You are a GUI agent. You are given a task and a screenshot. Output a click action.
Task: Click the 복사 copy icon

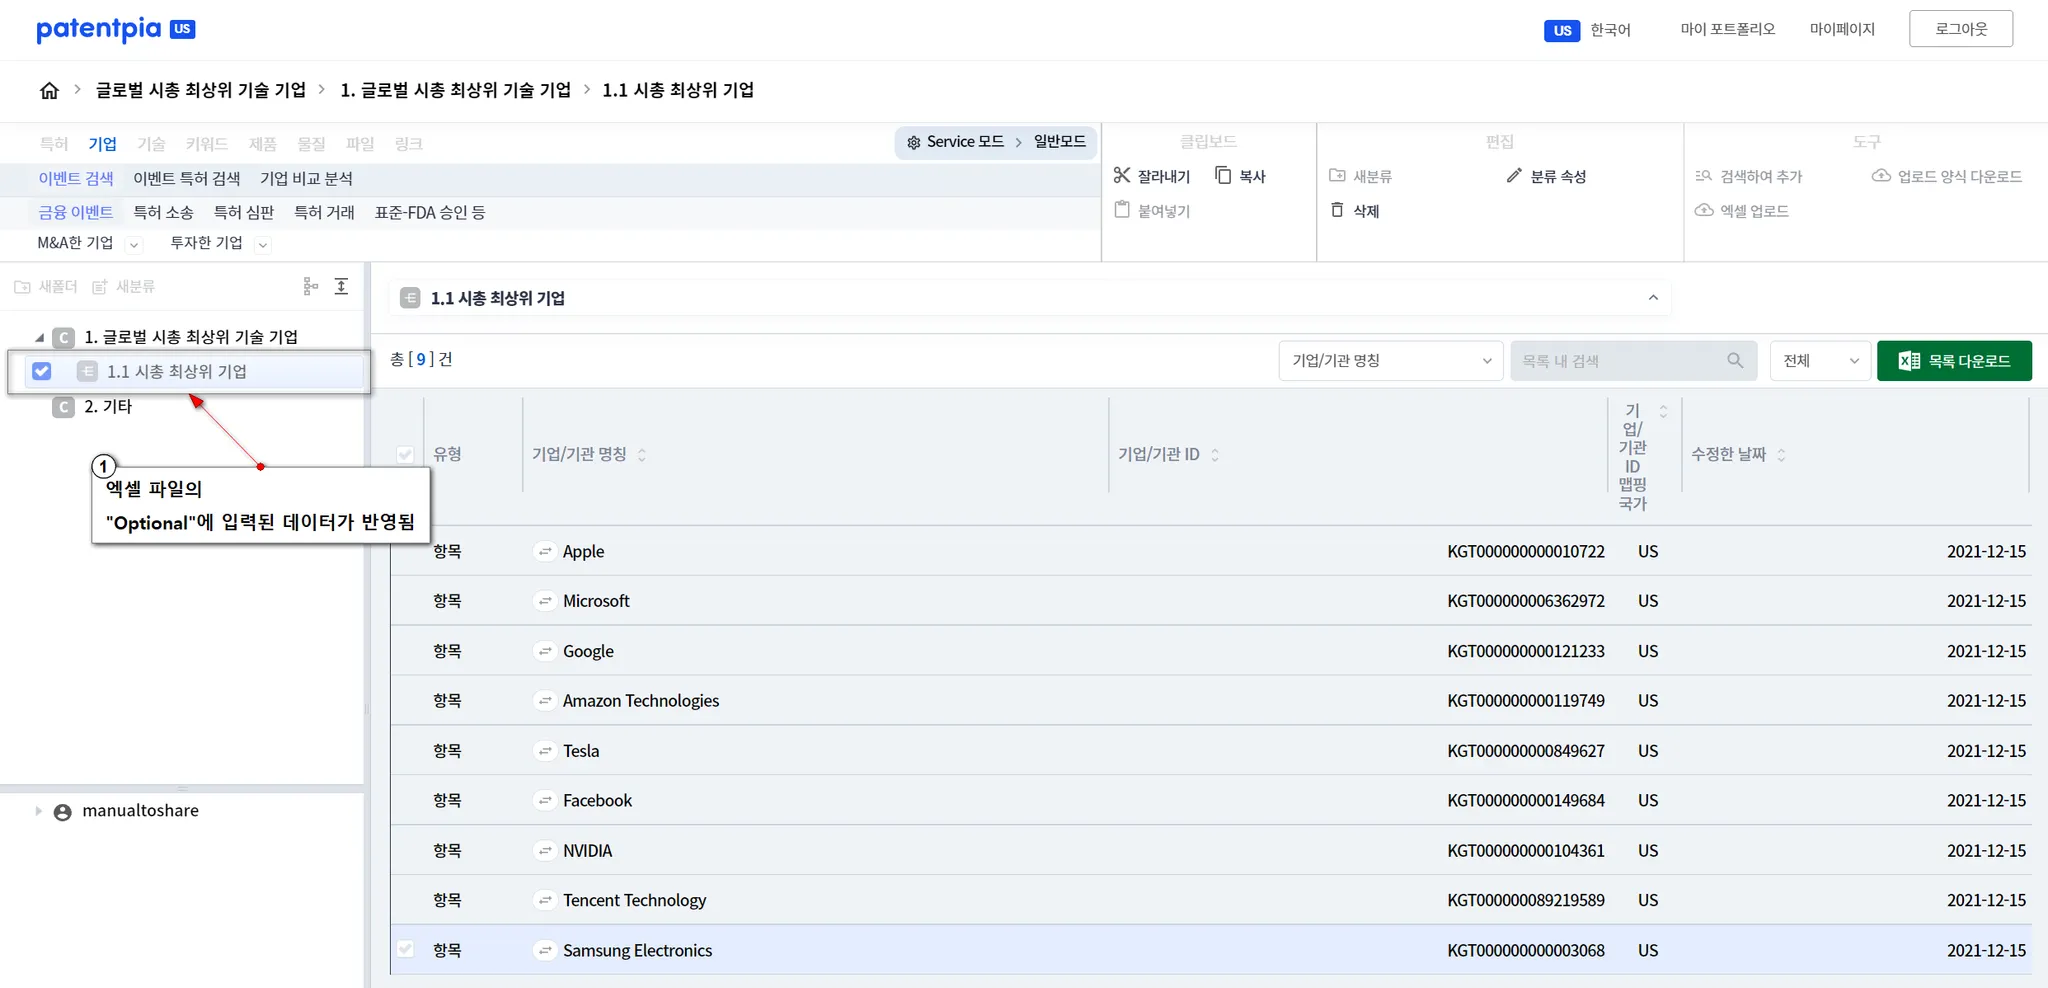tap(1223, 176)
